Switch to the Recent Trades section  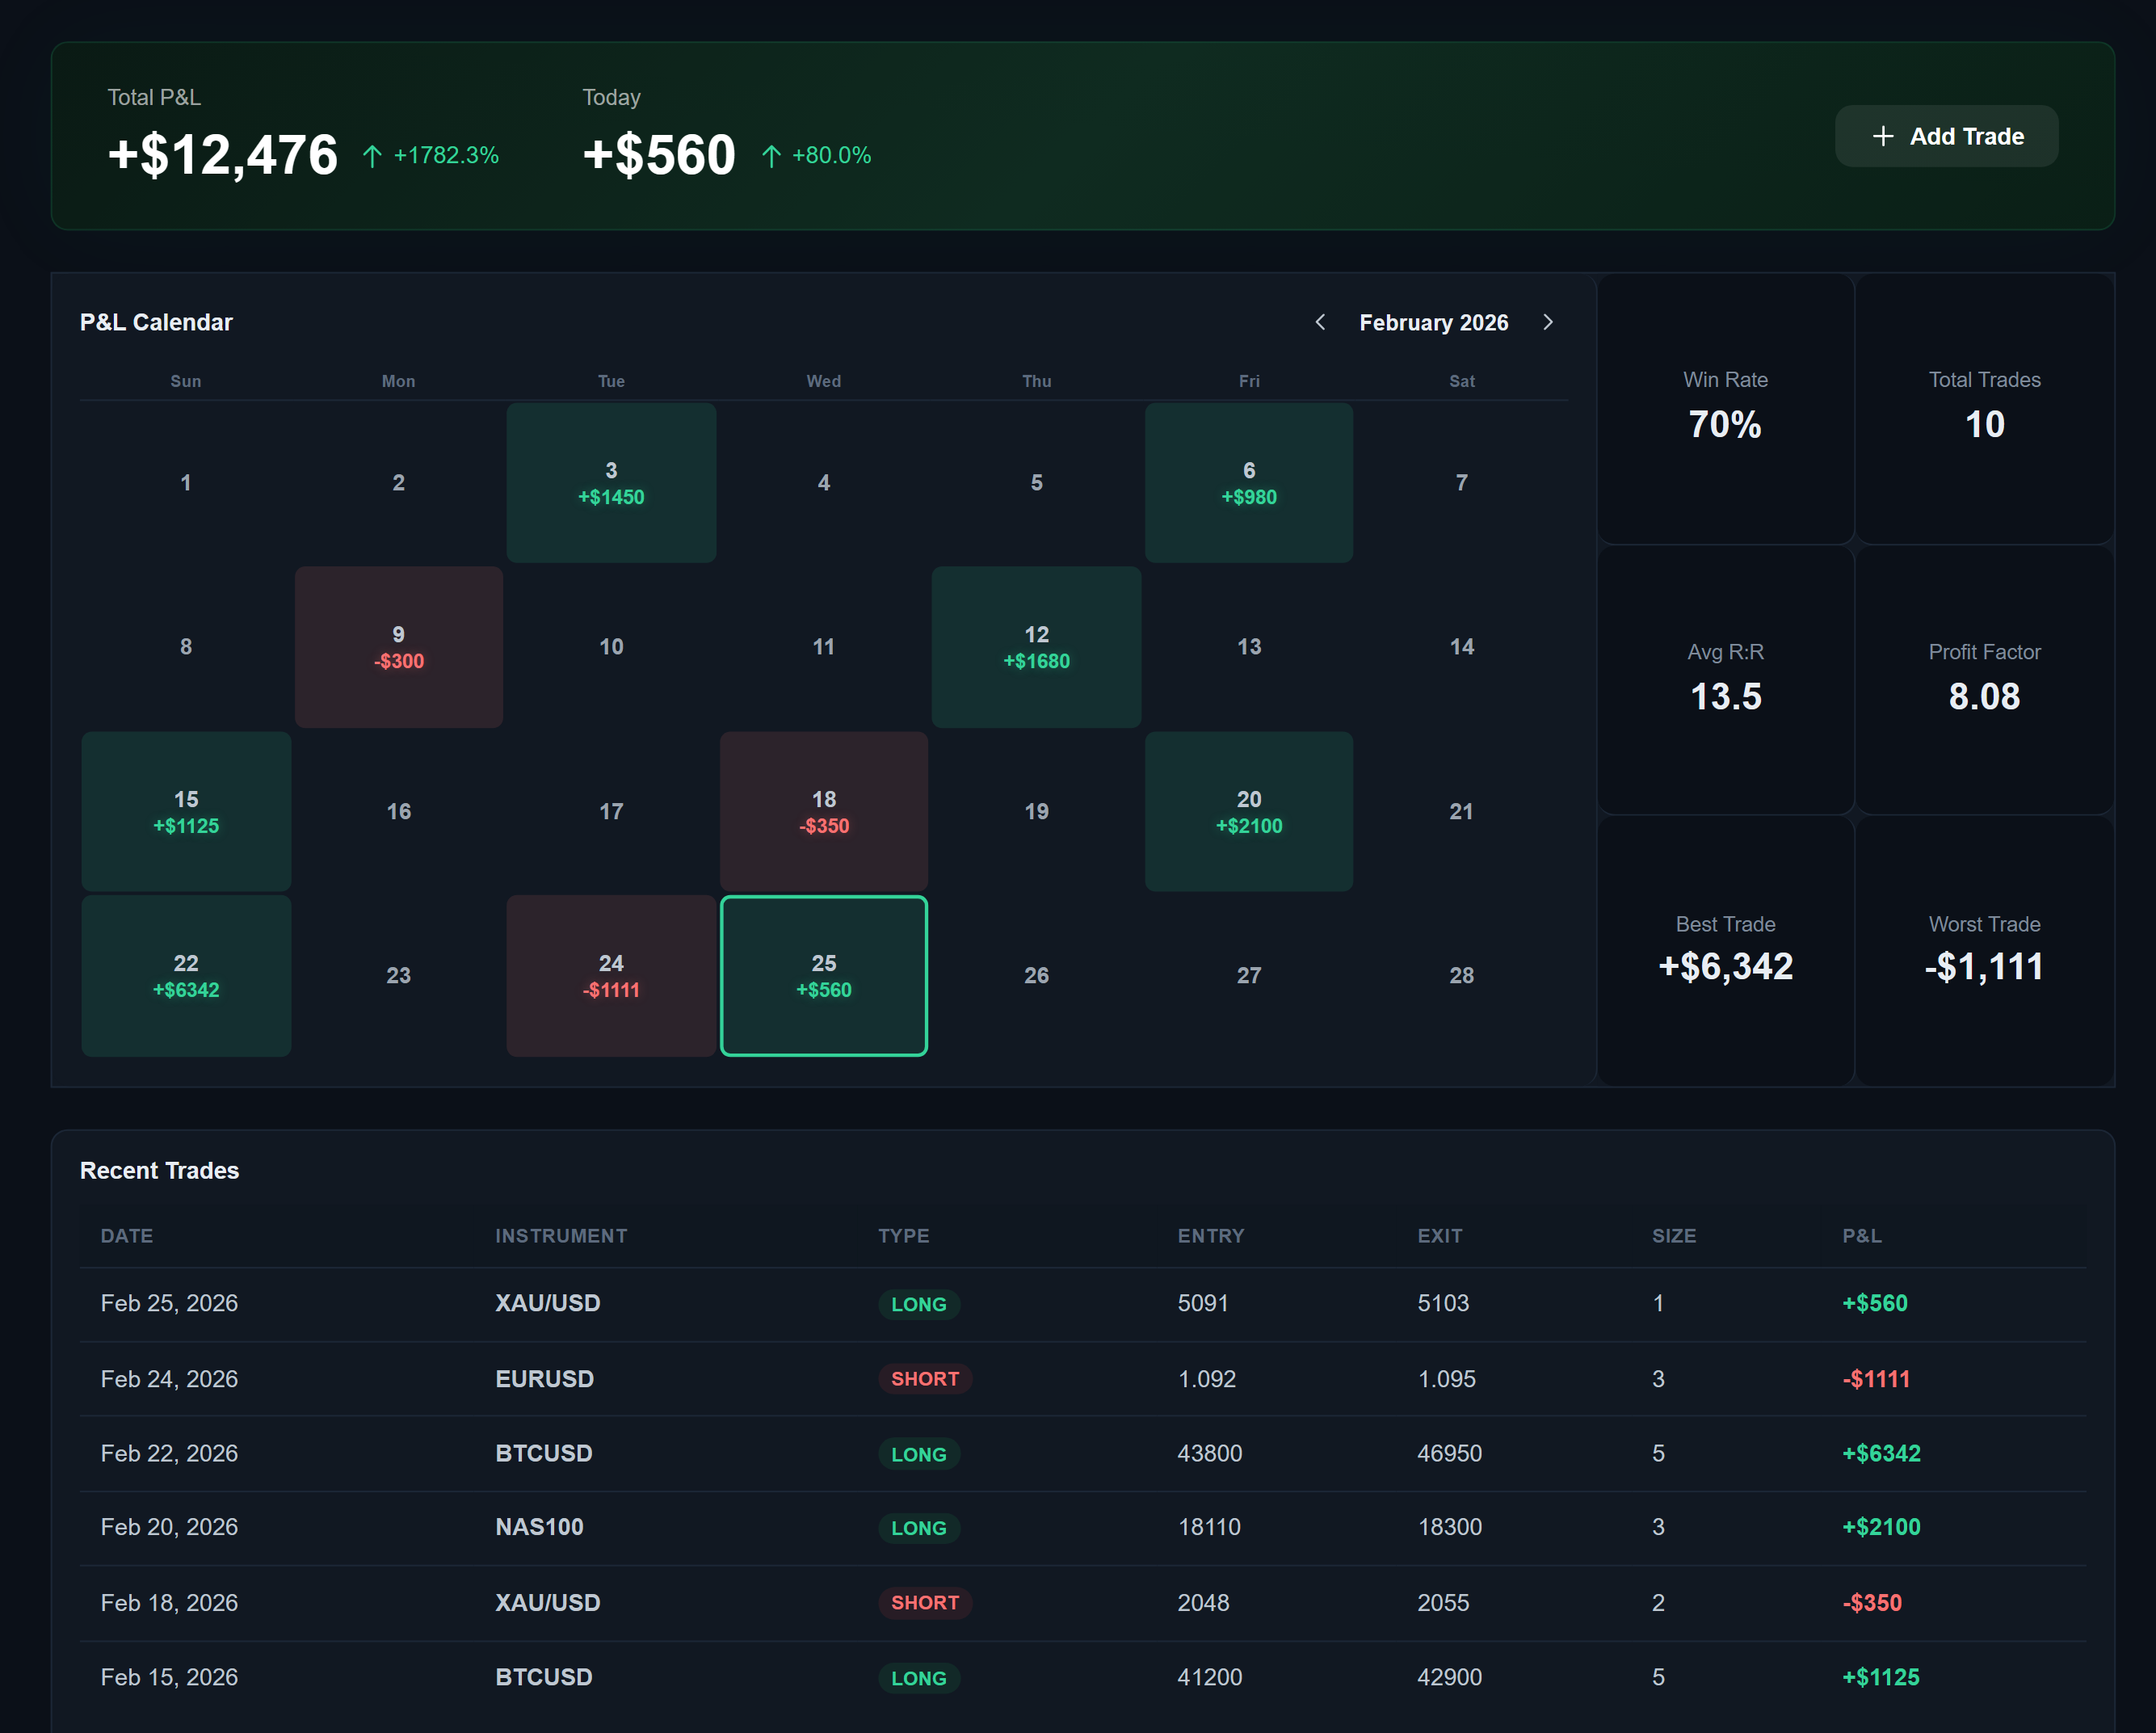click(x=159, y=1170)
